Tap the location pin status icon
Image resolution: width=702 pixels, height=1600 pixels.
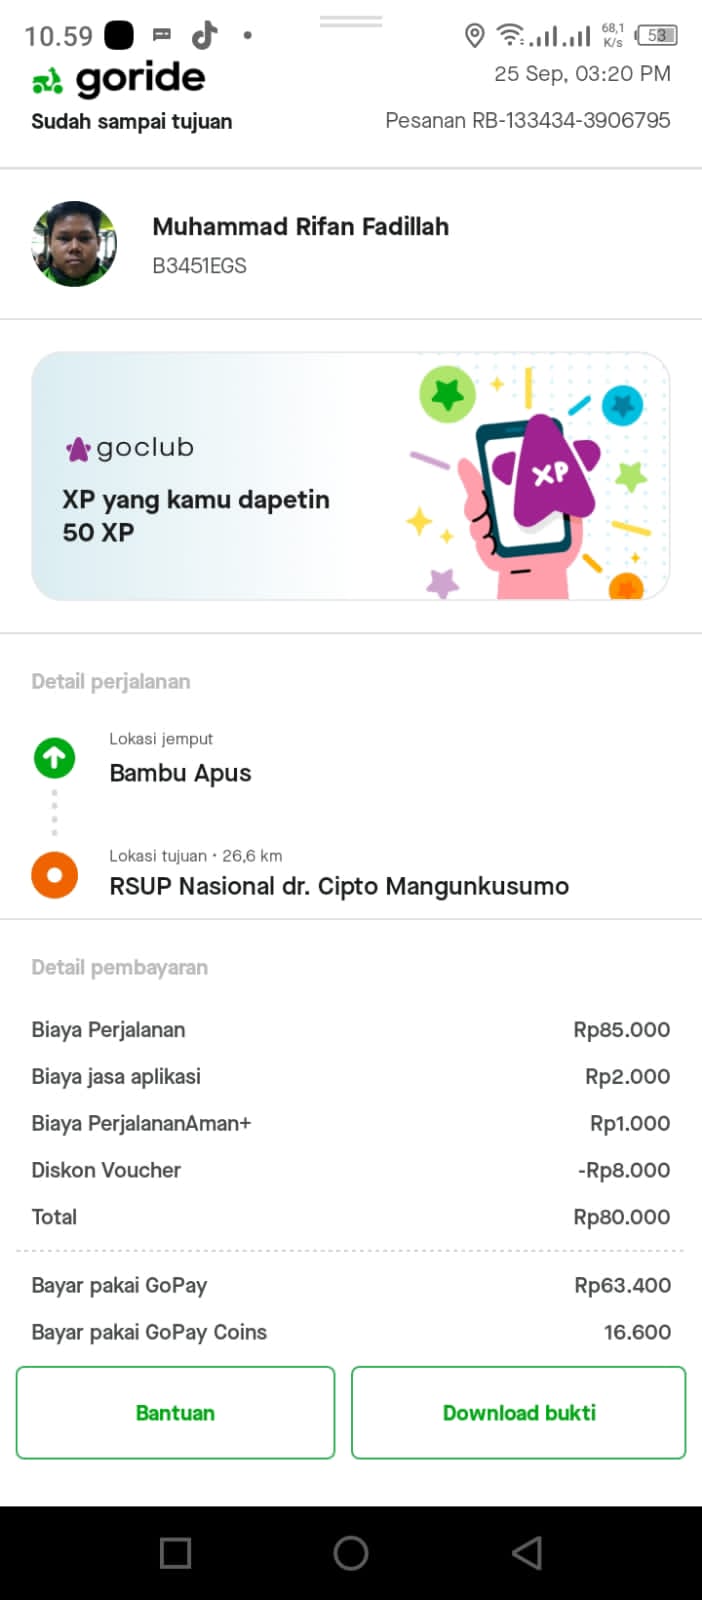[x=475, y=36]
